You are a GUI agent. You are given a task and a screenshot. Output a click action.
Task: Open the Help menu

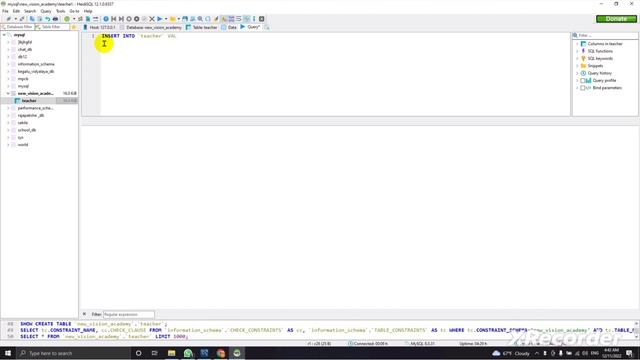tap(88, 11)
